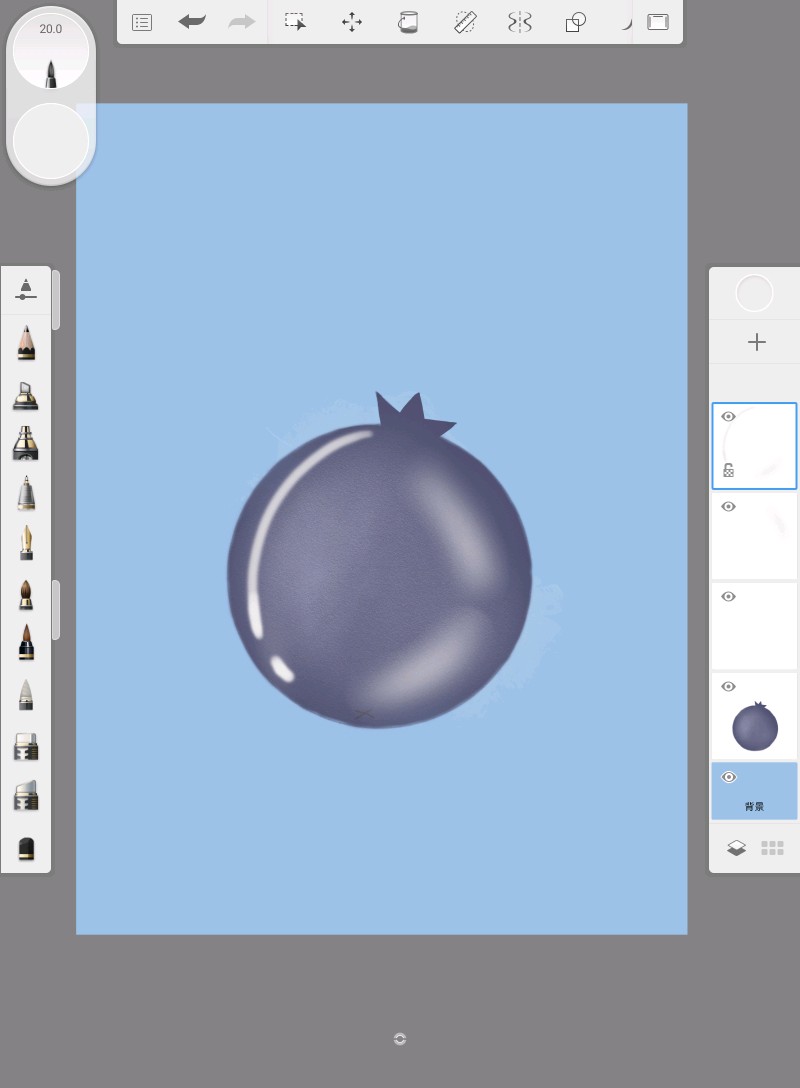Expand the bottom toolbar handle
Image resolution: width=800 pixels, height=1088 pixels.
[400, 1039]
